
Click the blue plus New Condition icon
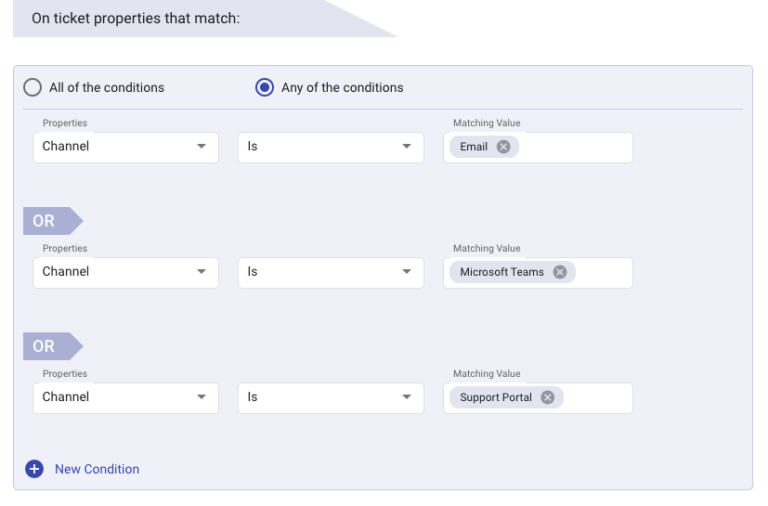tap(34, 469)
